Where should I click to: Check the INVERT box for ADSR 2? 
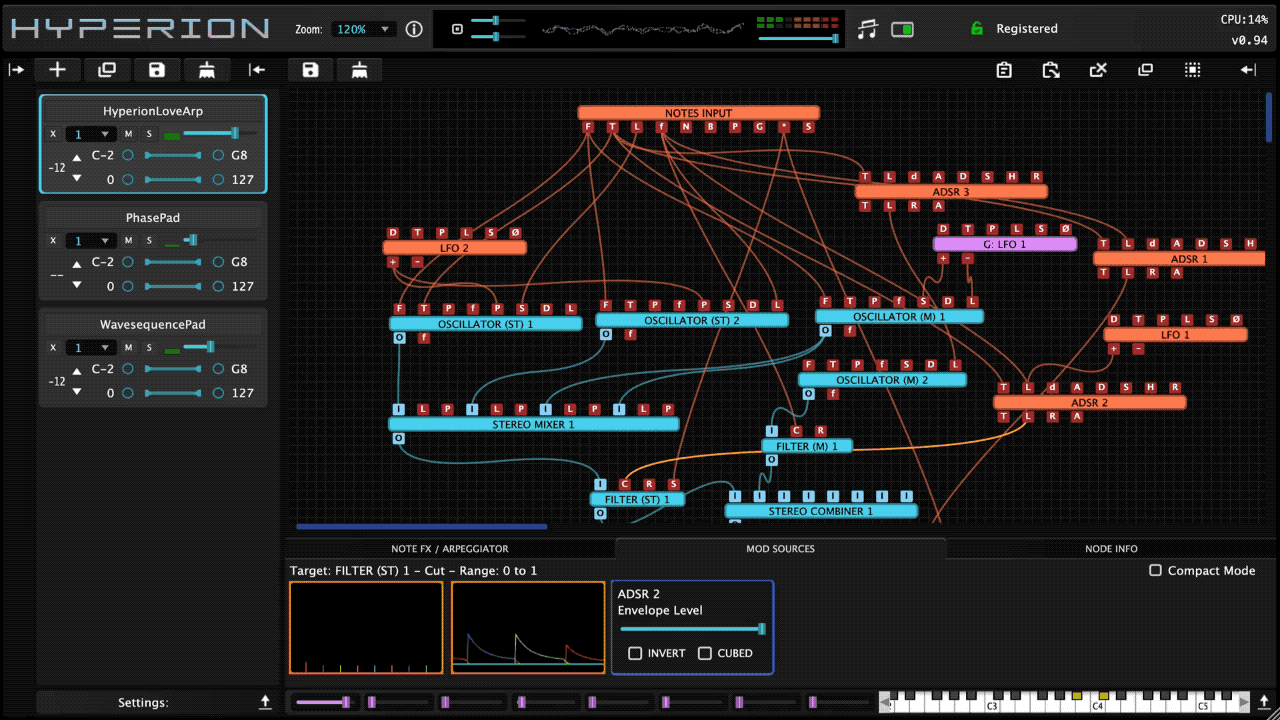[635, 653]
